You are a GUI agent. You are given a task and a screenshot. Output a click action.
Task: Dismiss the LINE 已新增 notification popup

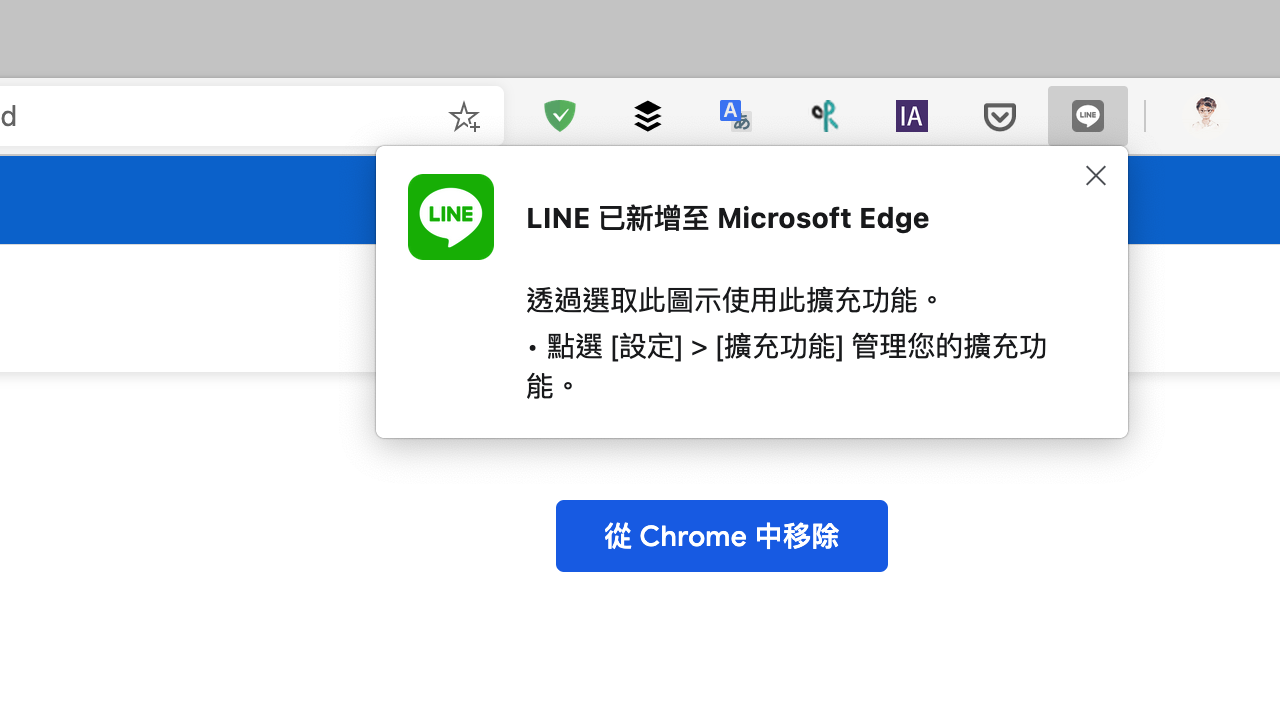pos(1095,175)
